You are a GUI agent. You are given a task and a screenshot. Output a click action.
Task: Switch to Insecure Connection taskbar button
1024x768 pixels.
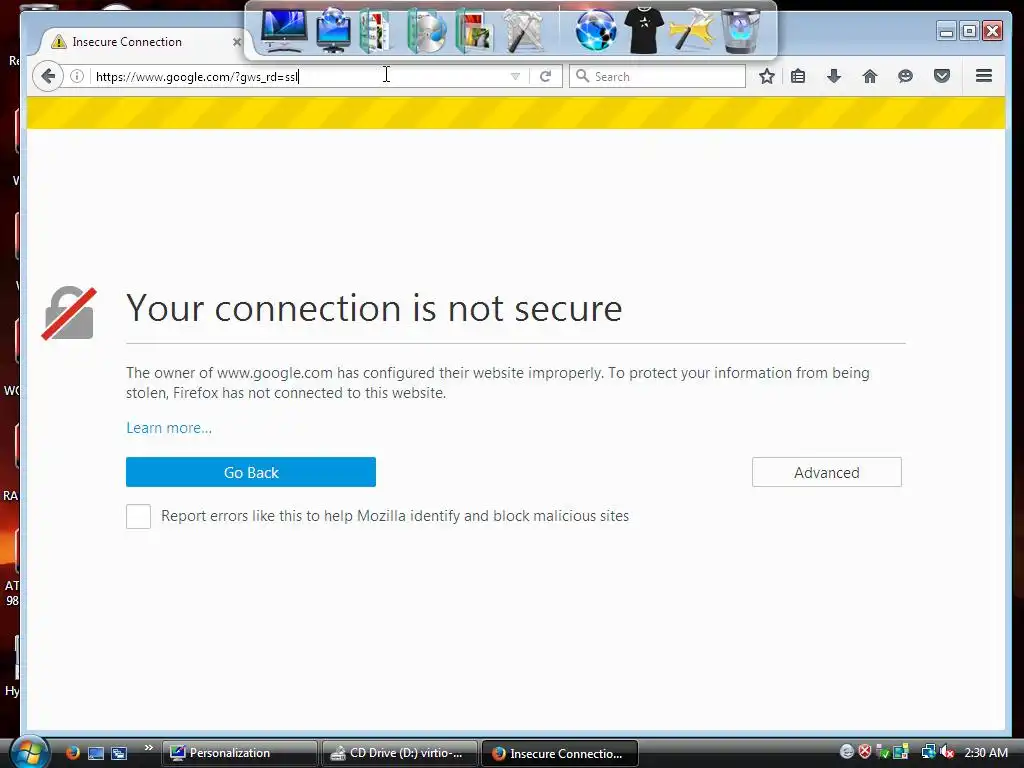[x=560, y=753]
